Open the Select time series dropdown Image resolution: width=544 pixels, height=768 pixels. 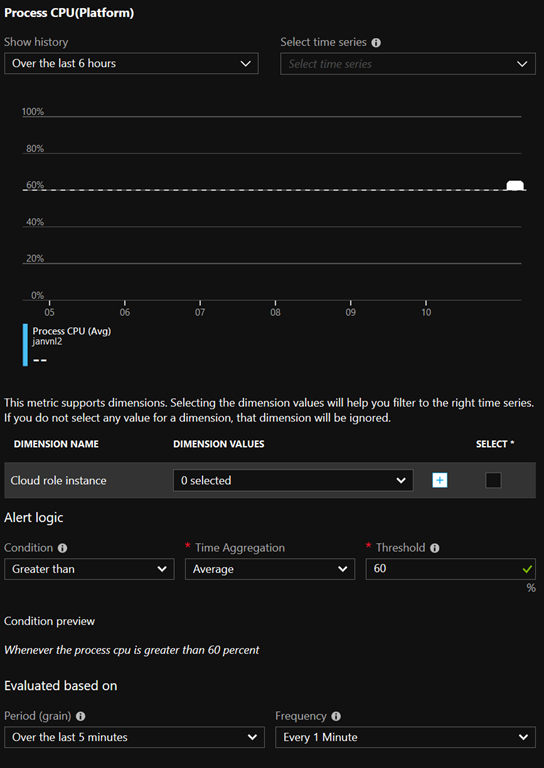tap(408, 64)
